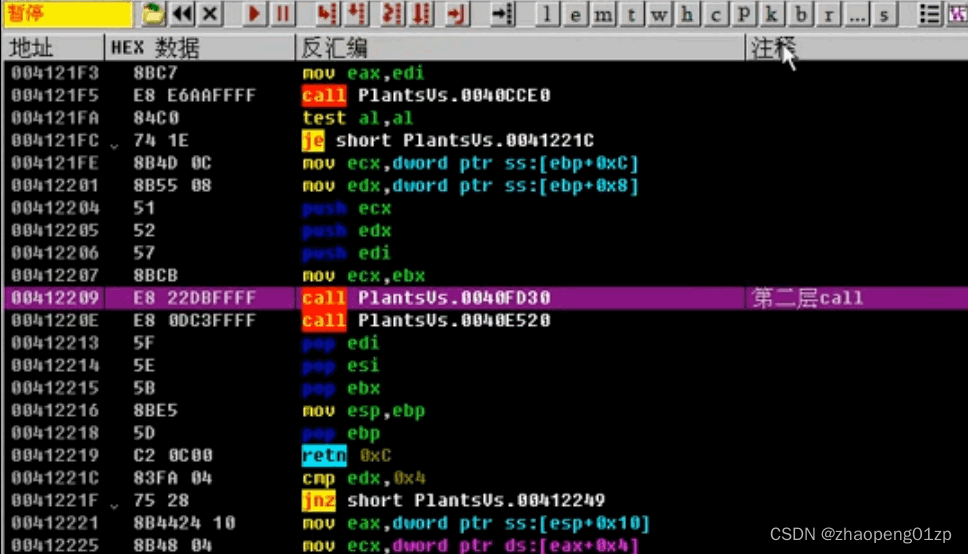This screenshot has height=554, width=968.
Task: Select the je short PlantsVs.0041221C line
Action: click(x=448, y=140)
